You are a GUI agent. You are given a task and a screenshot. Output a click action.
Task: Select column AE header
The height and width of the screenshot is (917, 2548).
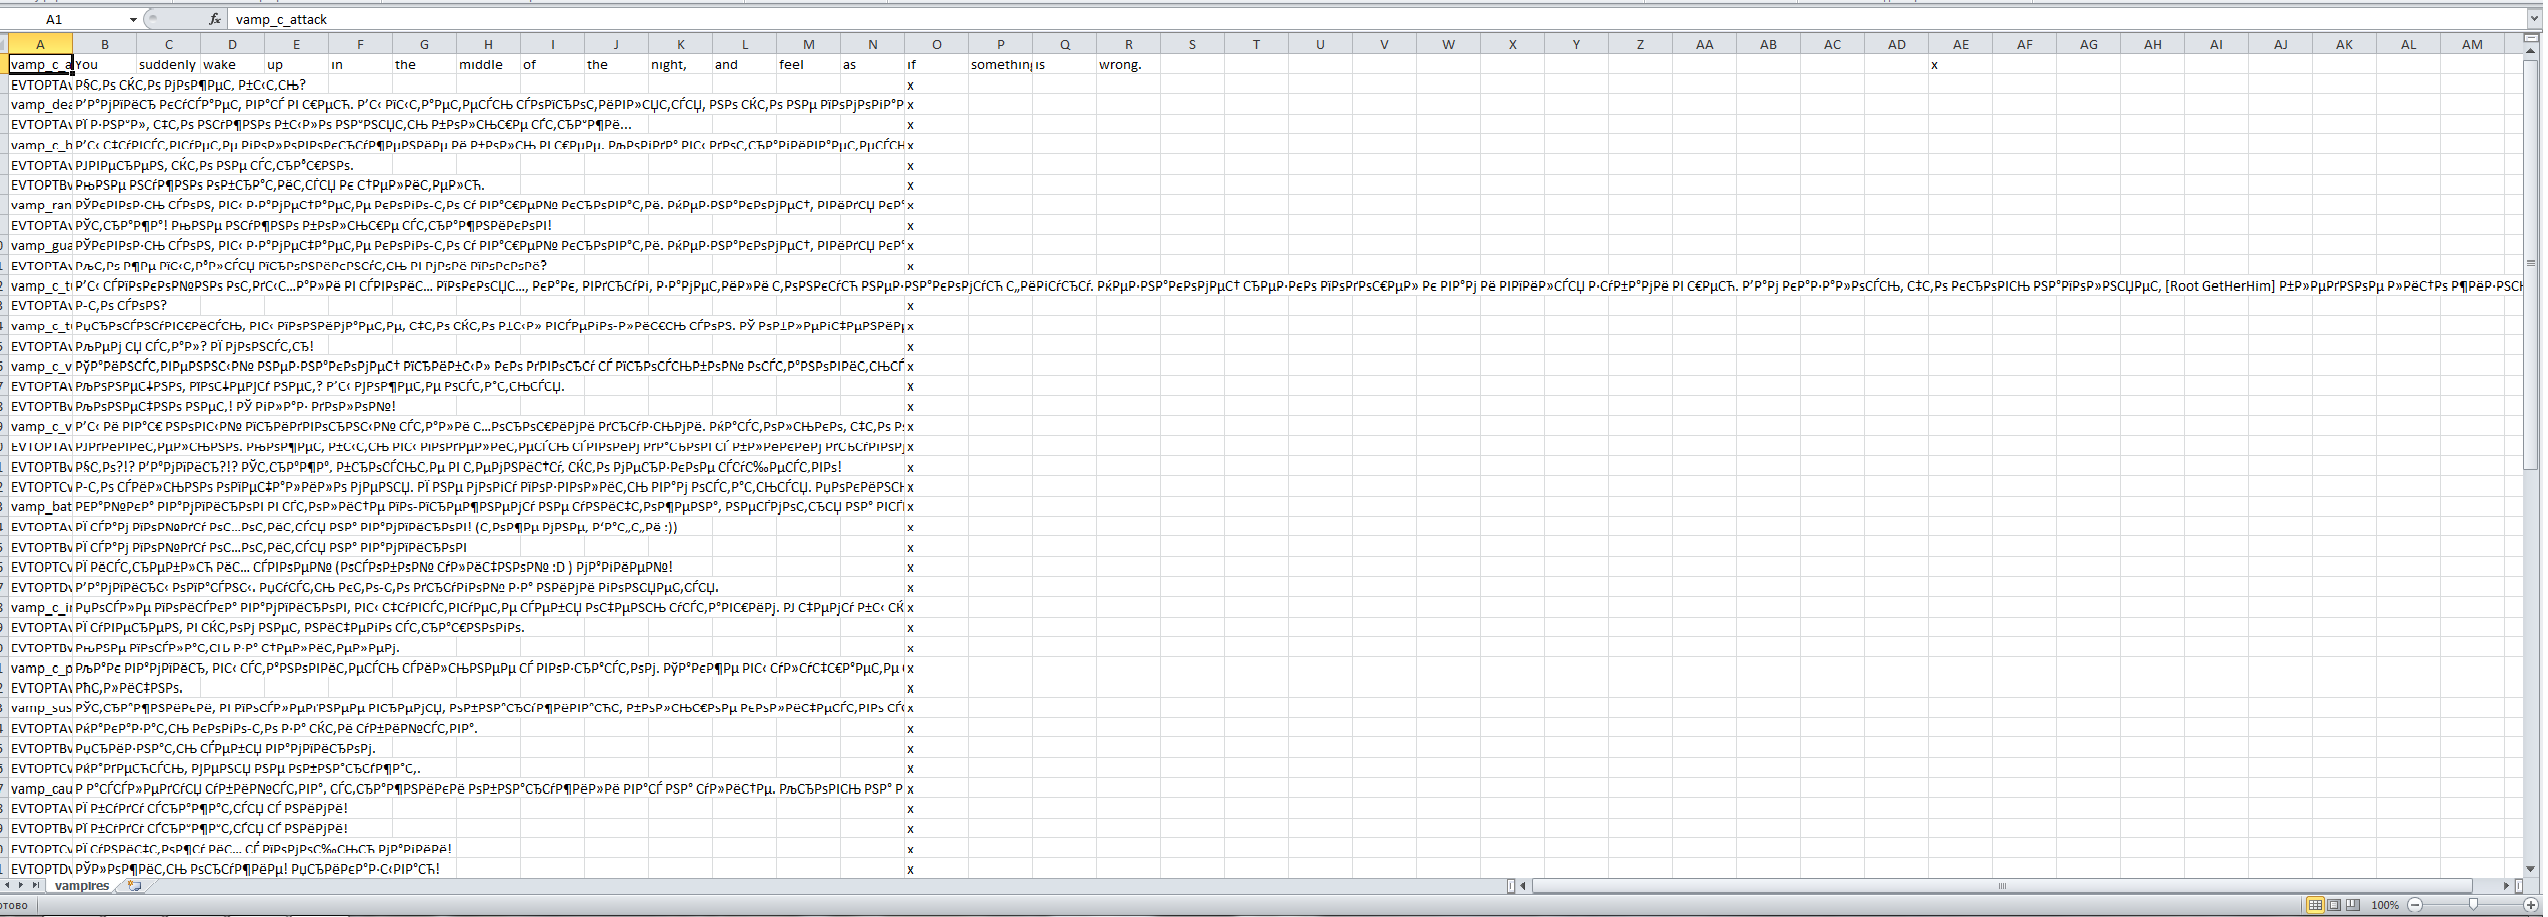tap(1960, 44)
